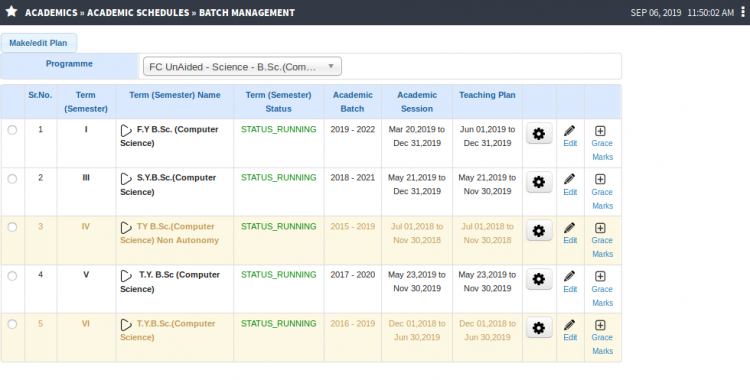Open gear settings for F.Y B.Sc. row
This screenshot has width=750, height=380.
539,134
